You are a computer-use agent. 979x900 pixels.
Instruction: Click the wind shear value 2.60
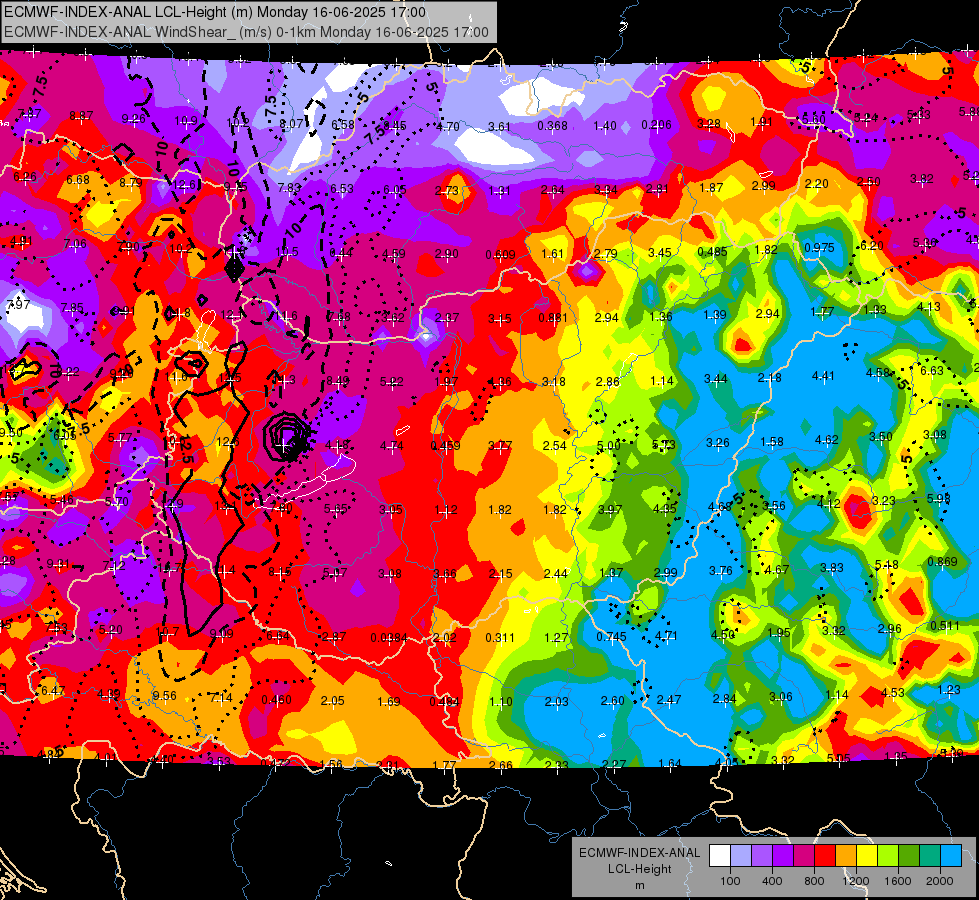[x=612, y=701]
